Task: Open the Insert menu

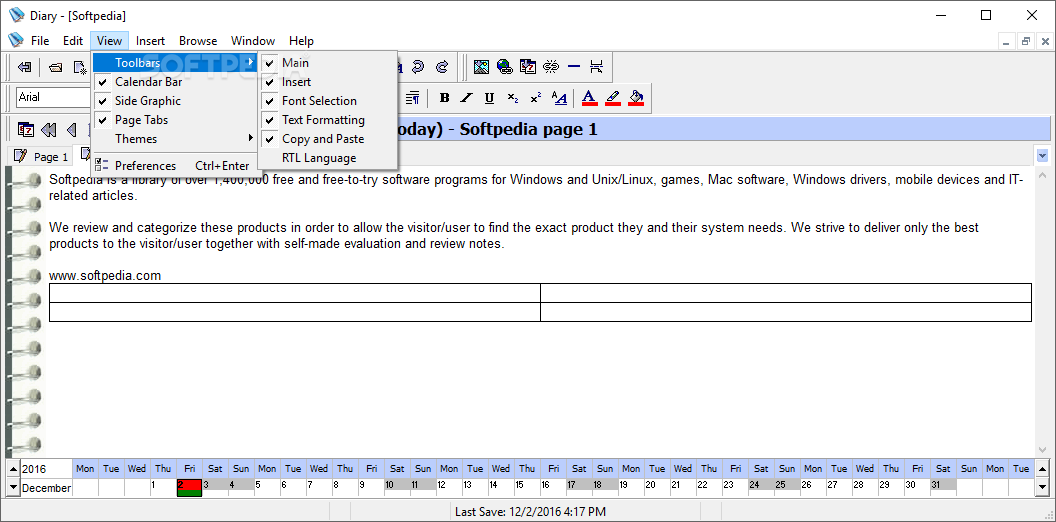Action: [150, 40]
